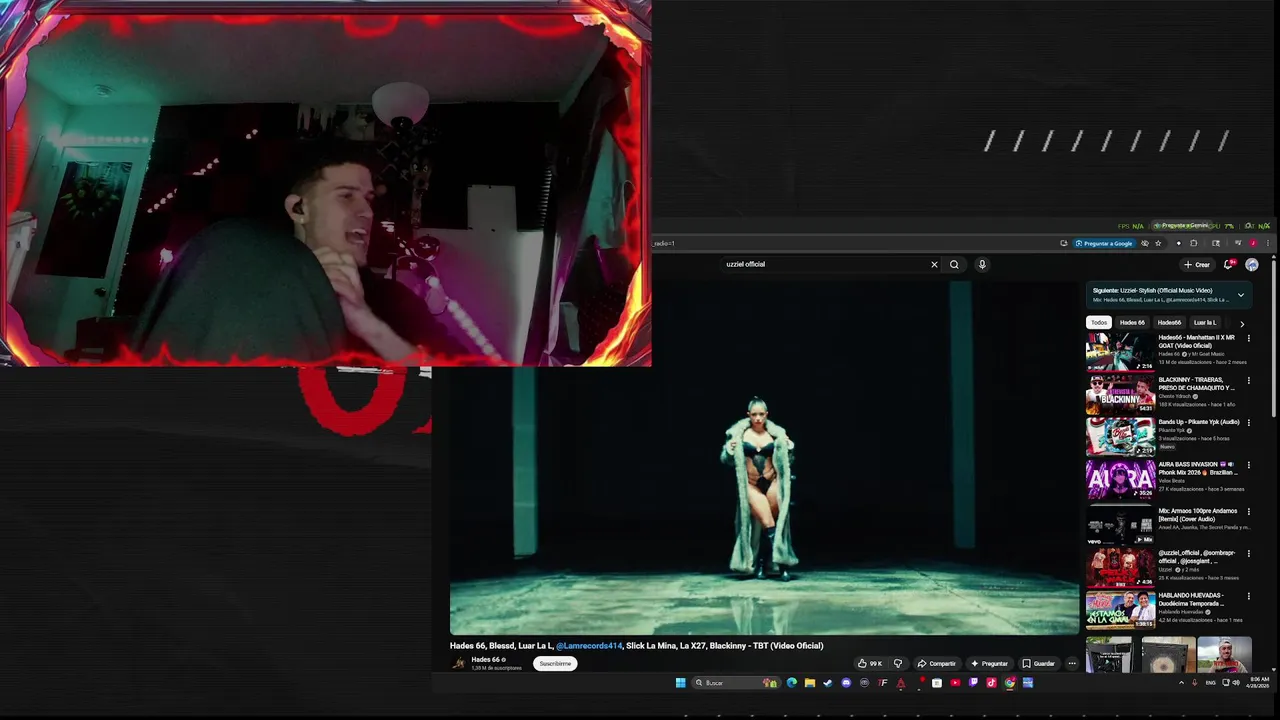The image size is (1280, 720).
Task: Select the Hades 66 filter chip
Action: [1132, 322]
